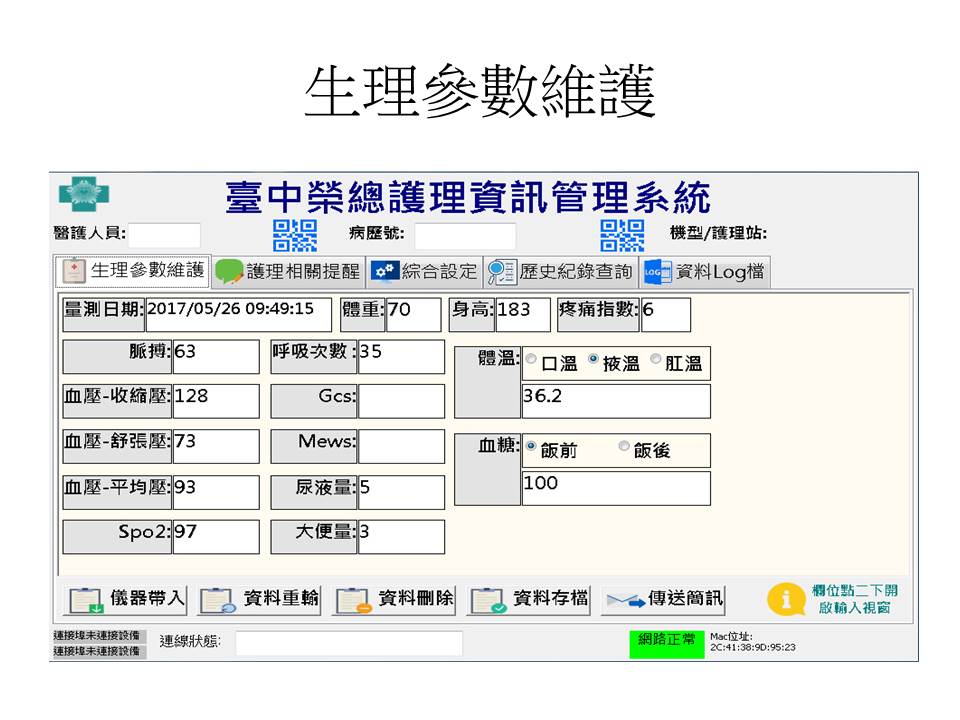This screenshot has width=960, height=720.
Task: Click the 病歷號 input field
Action: (x=465, y=236)
